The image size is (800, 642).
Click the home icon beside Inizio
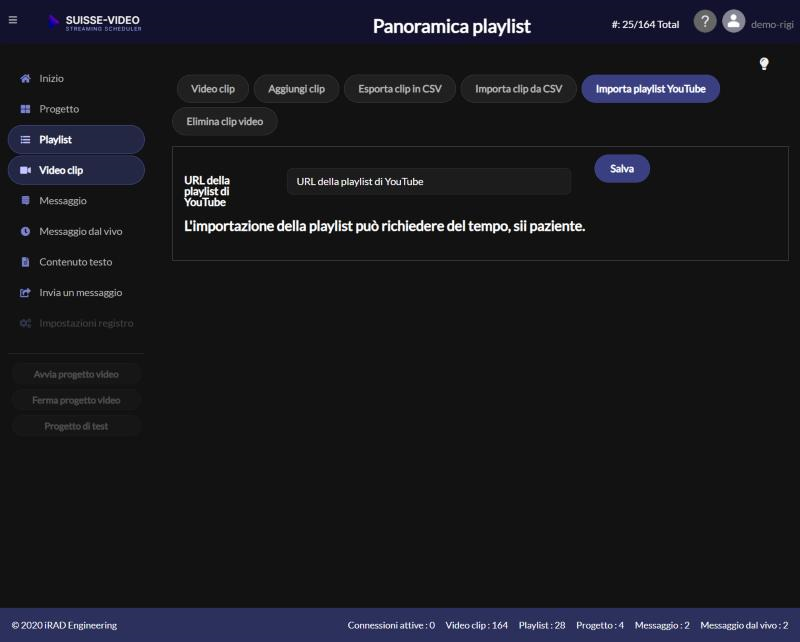point(25,79)
